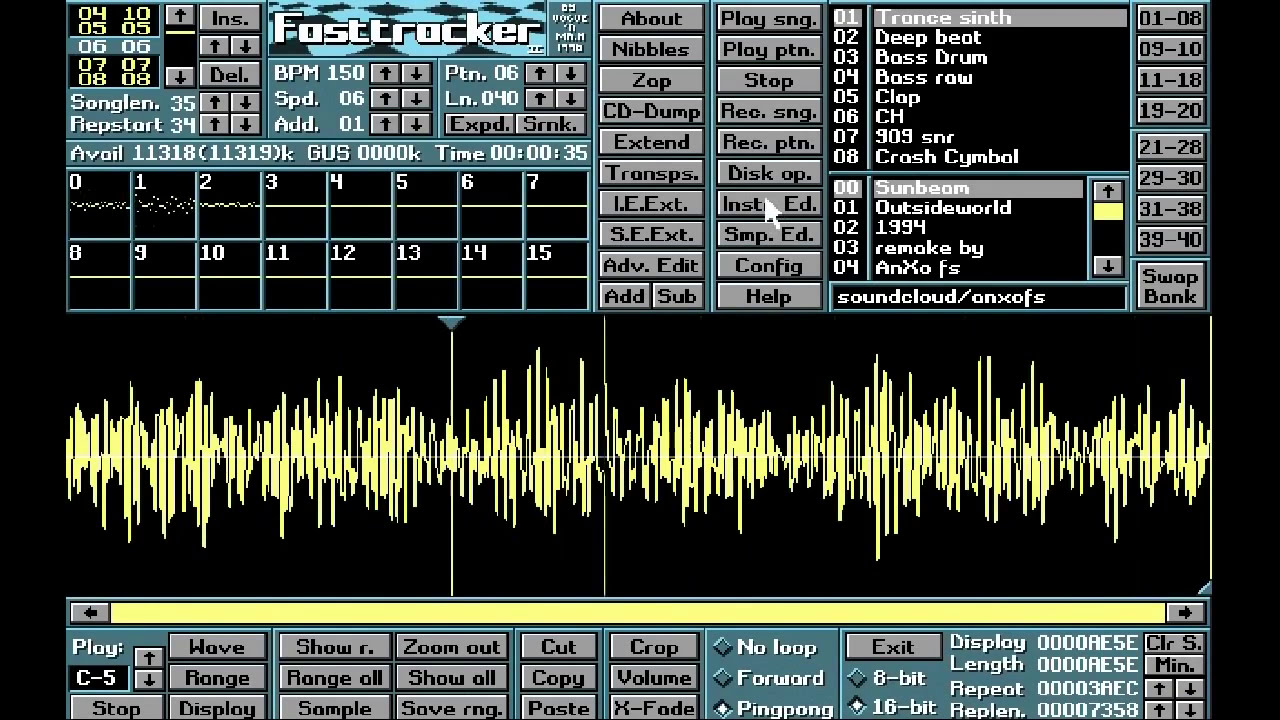Open the Smp. Ed. sample editor
The width and height of the screenshot is (1280, 720).
coord(769,235)
